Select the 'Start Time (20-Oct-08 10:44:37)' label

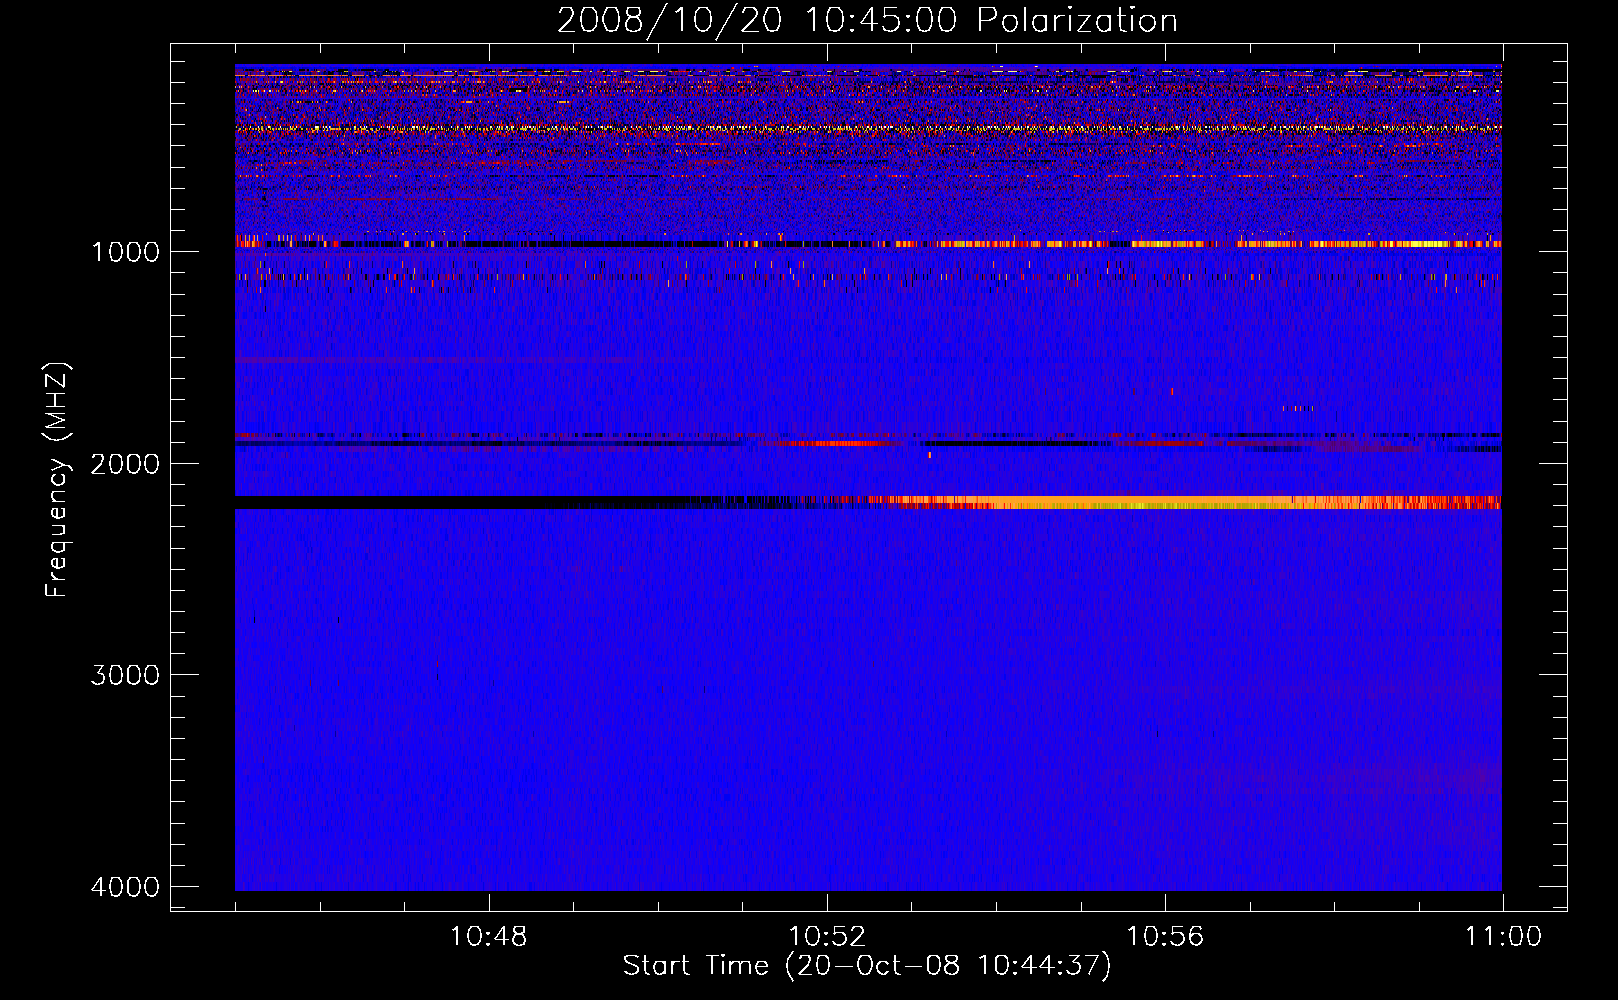(x=867, y=966)
